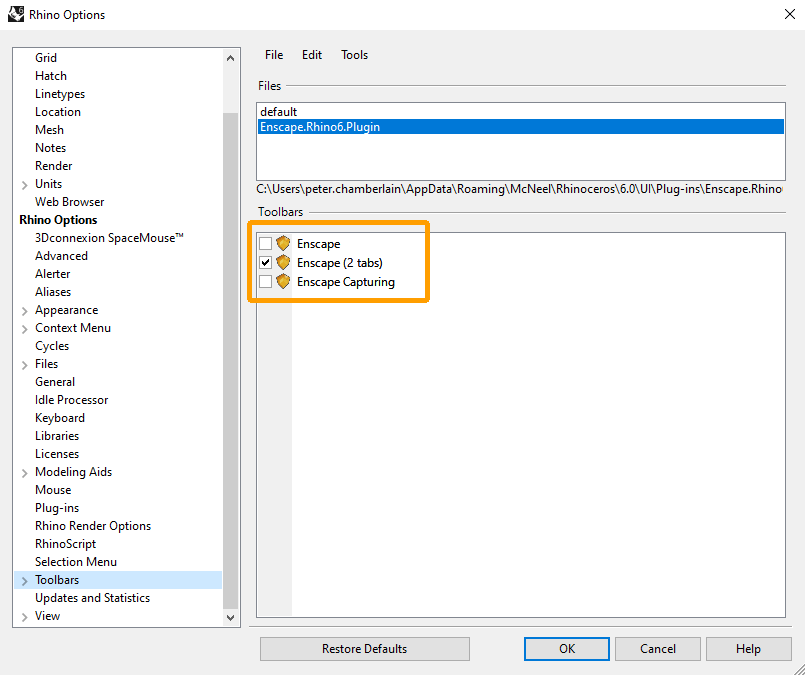
Task: Click the Rhino Options title bar icon
Action: pyautogui.click(x=16, y=14)
